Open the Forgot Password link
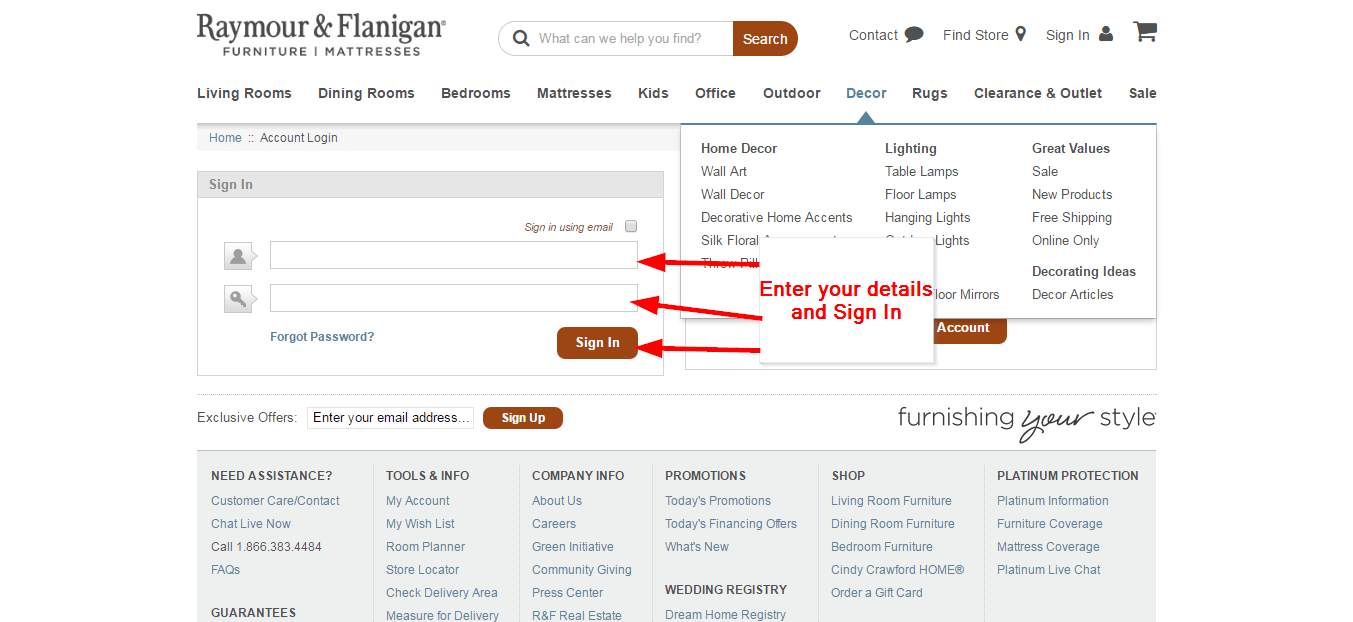Viewport: 1353px width, 622px height. pyautogui.click(x=322, y=336)
